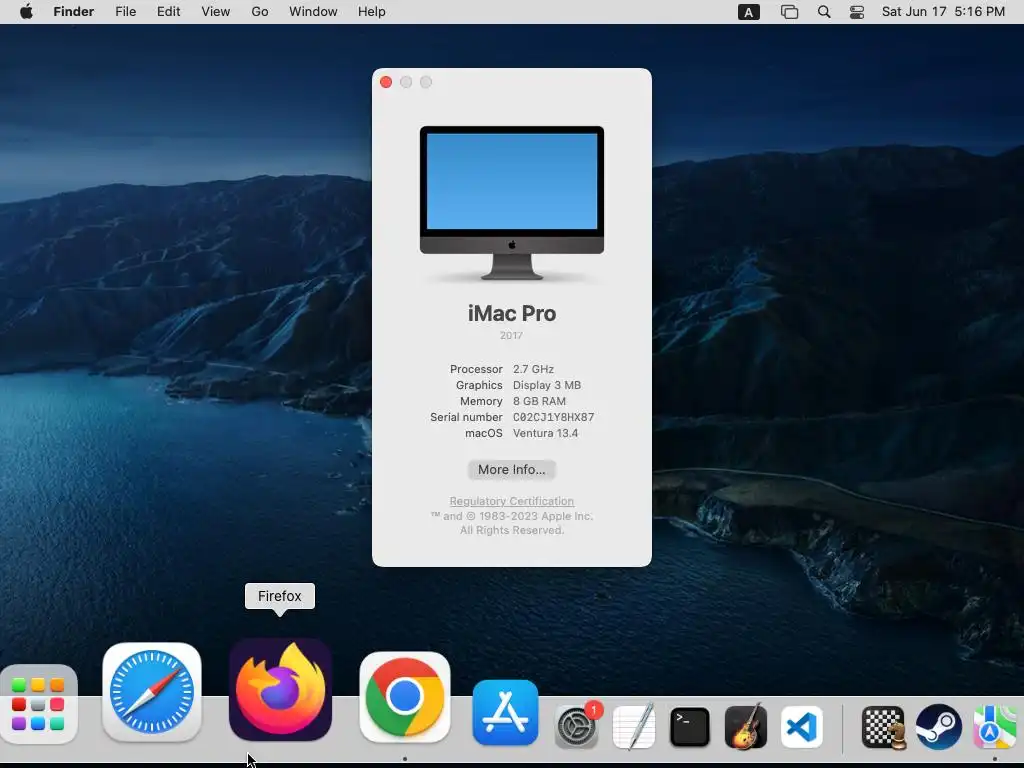Screen dimensions: 1024x768
Task: Open the Apple menu
Action: [26, 12]
